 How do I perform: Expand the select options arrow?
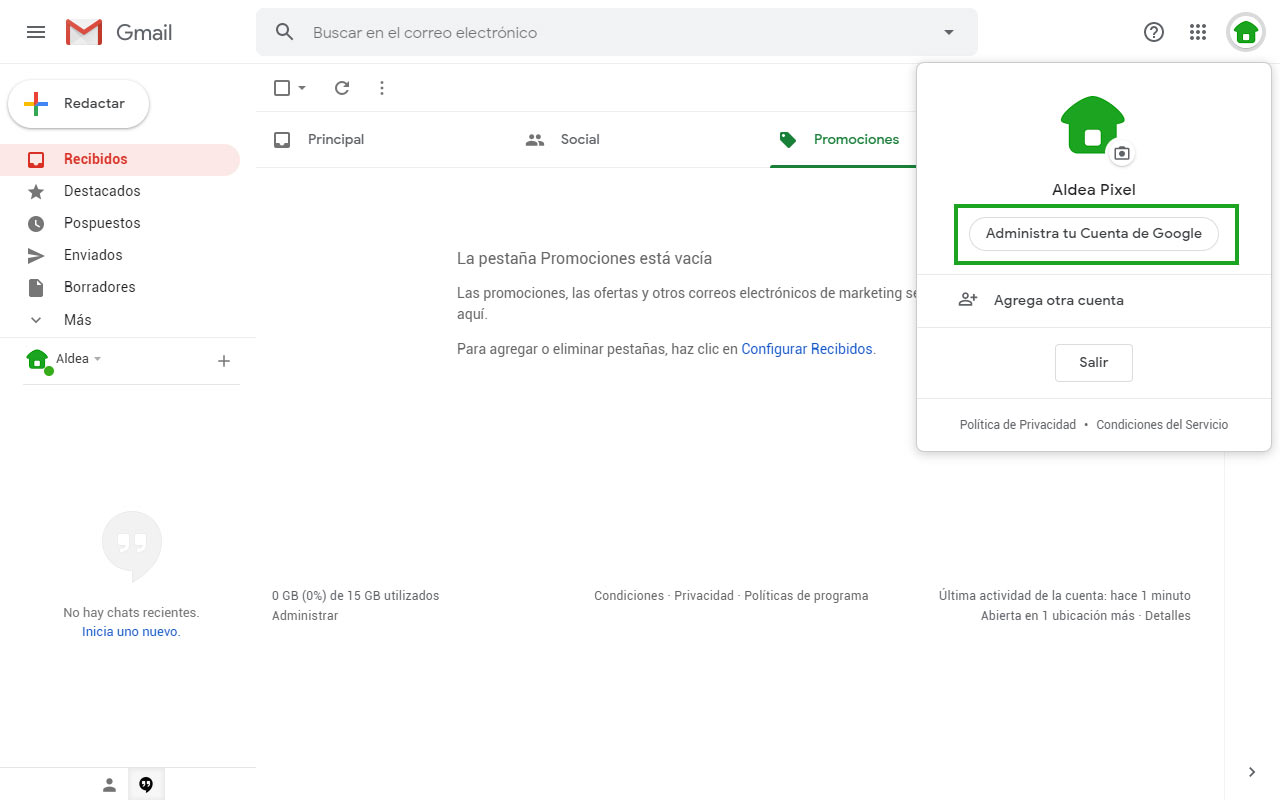click(x=302, y=88)
